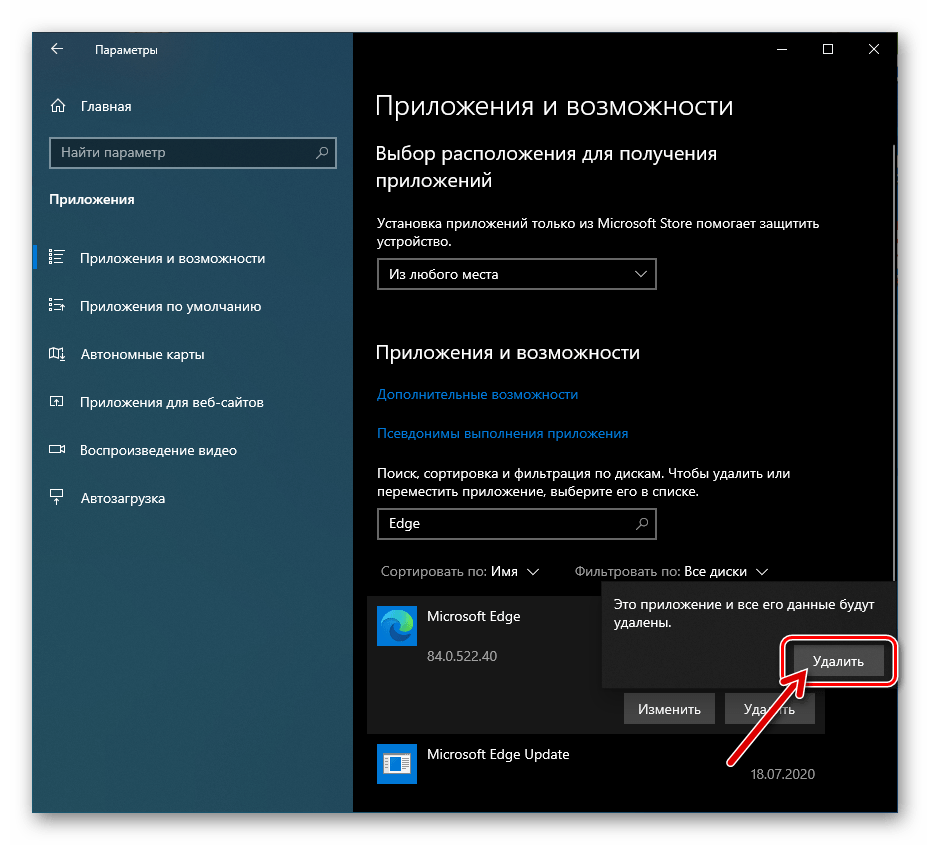This screenshot has height=845, width=930.
Task: Click the Изменить button for Microsoft Edge
Action: 669,709
